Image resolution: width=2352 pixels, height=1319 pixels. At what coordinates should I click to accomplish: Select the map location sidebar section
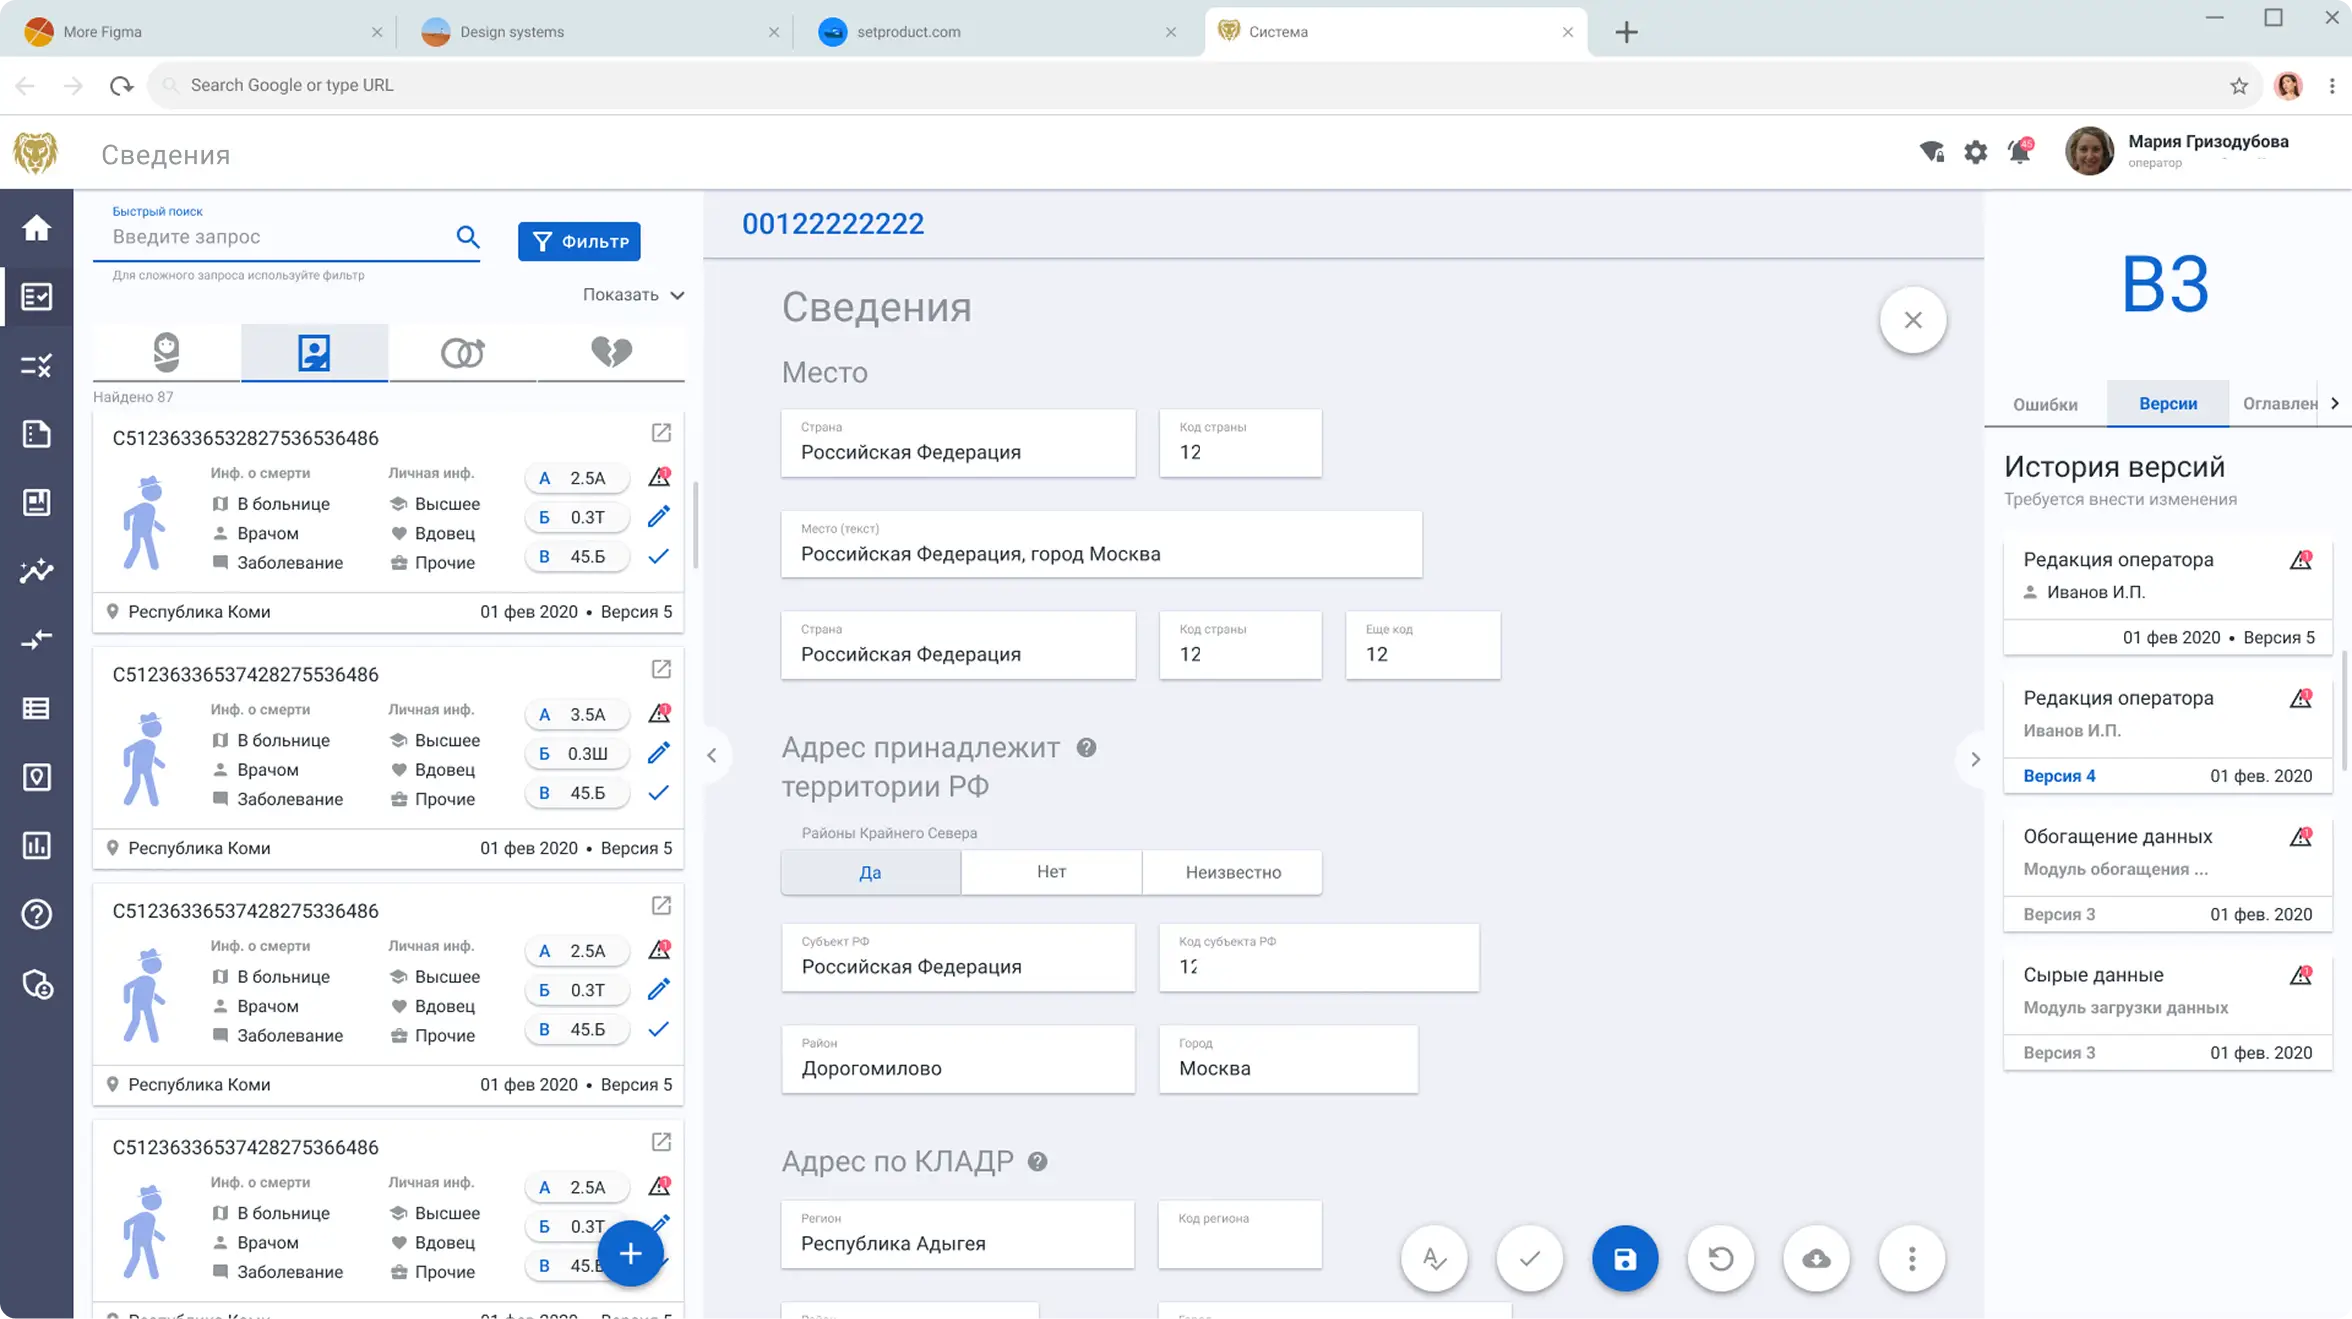[36, 777]
